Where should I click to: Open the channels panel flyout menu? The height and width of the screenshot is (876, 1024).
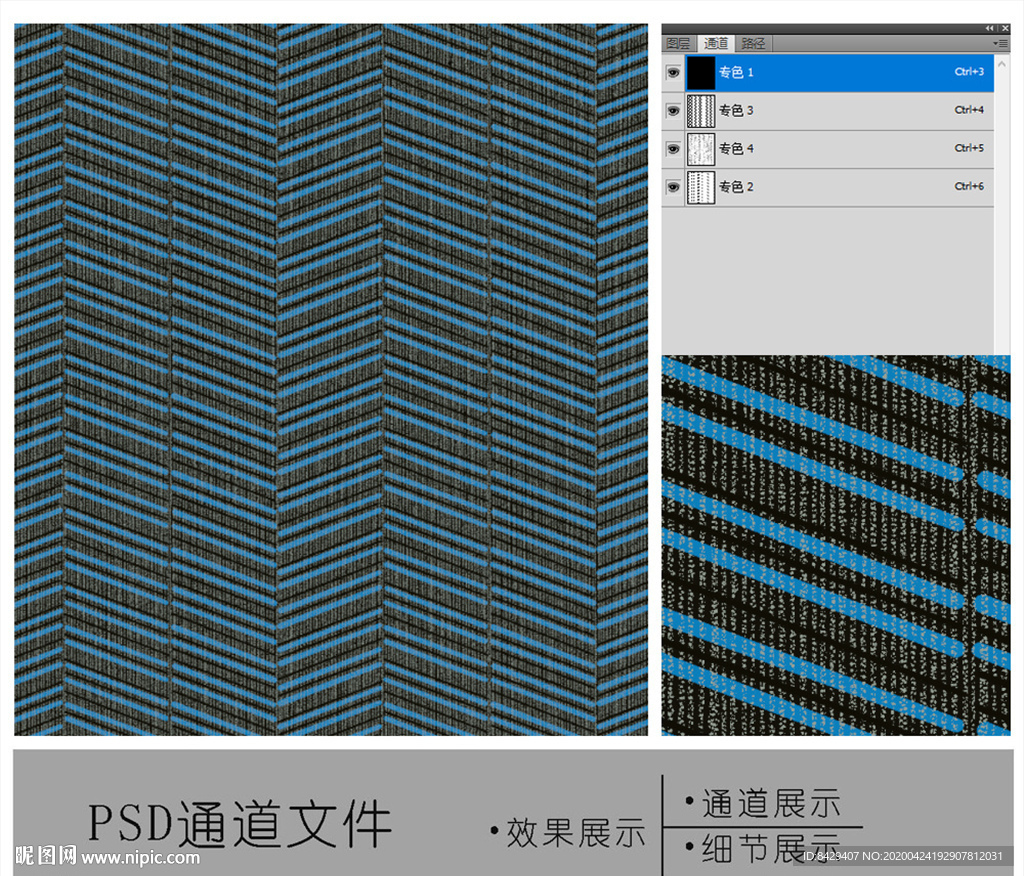click(1000, 43)
